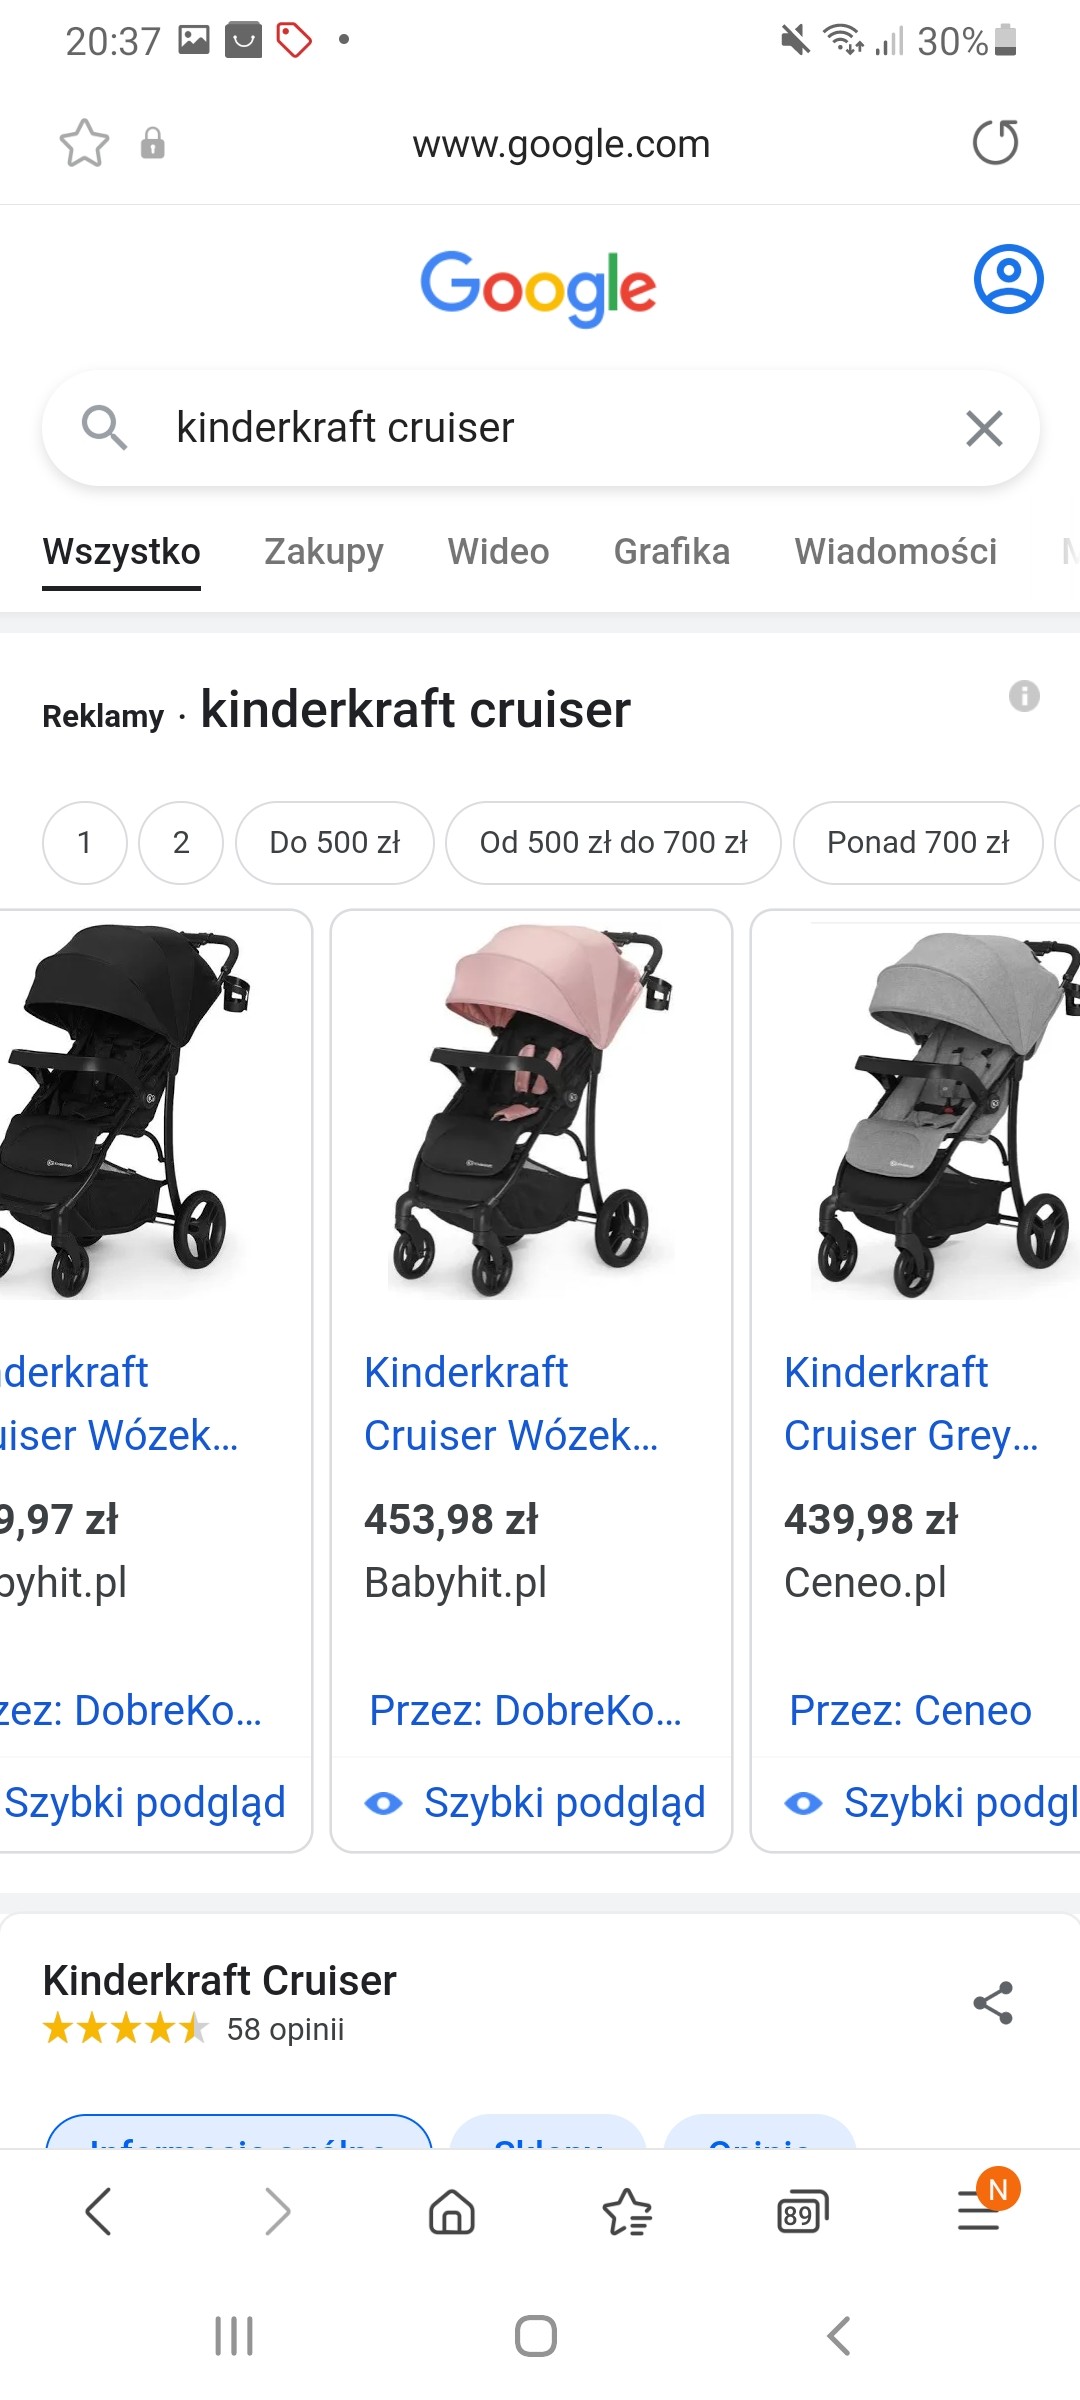Select Od 500 zł do 700 zł filter
The height and width of the screenshot is (2400, 1080).
pos(613,843)
